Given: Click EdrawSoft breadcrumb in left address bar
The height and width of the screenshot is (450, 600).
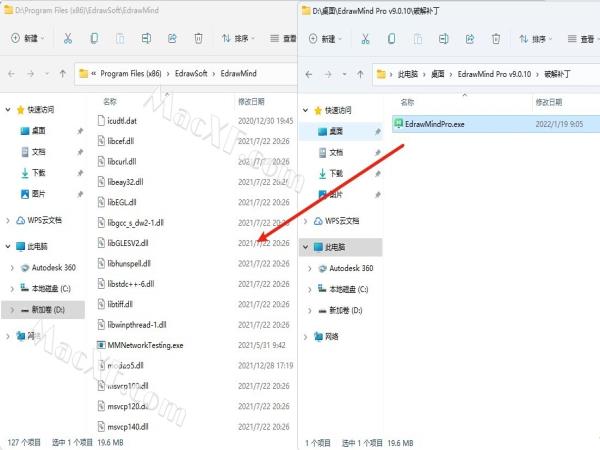Looking at the screenshot, I should (x=191, y=73).
